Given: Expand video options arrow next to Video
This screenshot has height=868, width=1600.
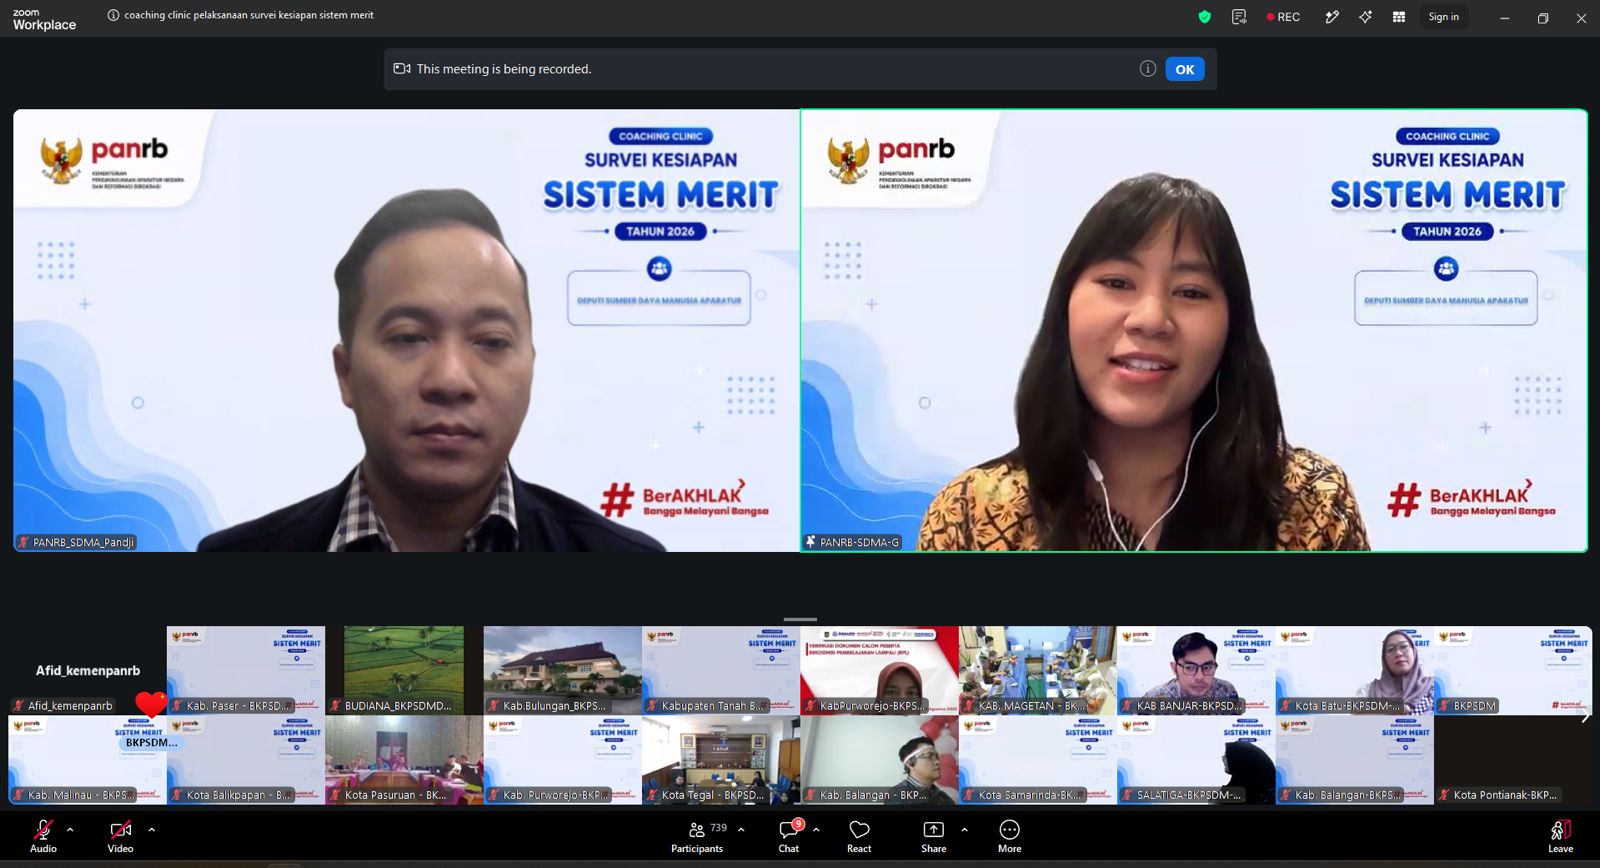Looking at the screenshot, I should [x=151, y=829].
